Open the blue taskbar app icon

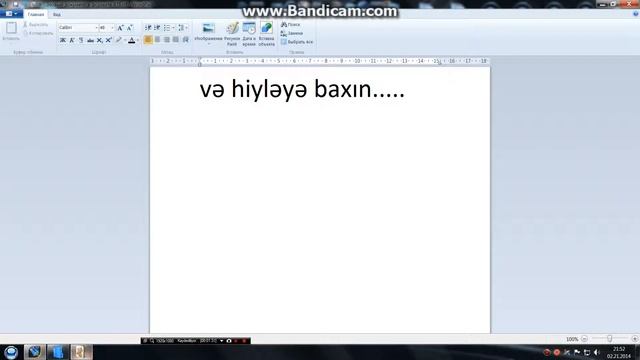point(58,352)
